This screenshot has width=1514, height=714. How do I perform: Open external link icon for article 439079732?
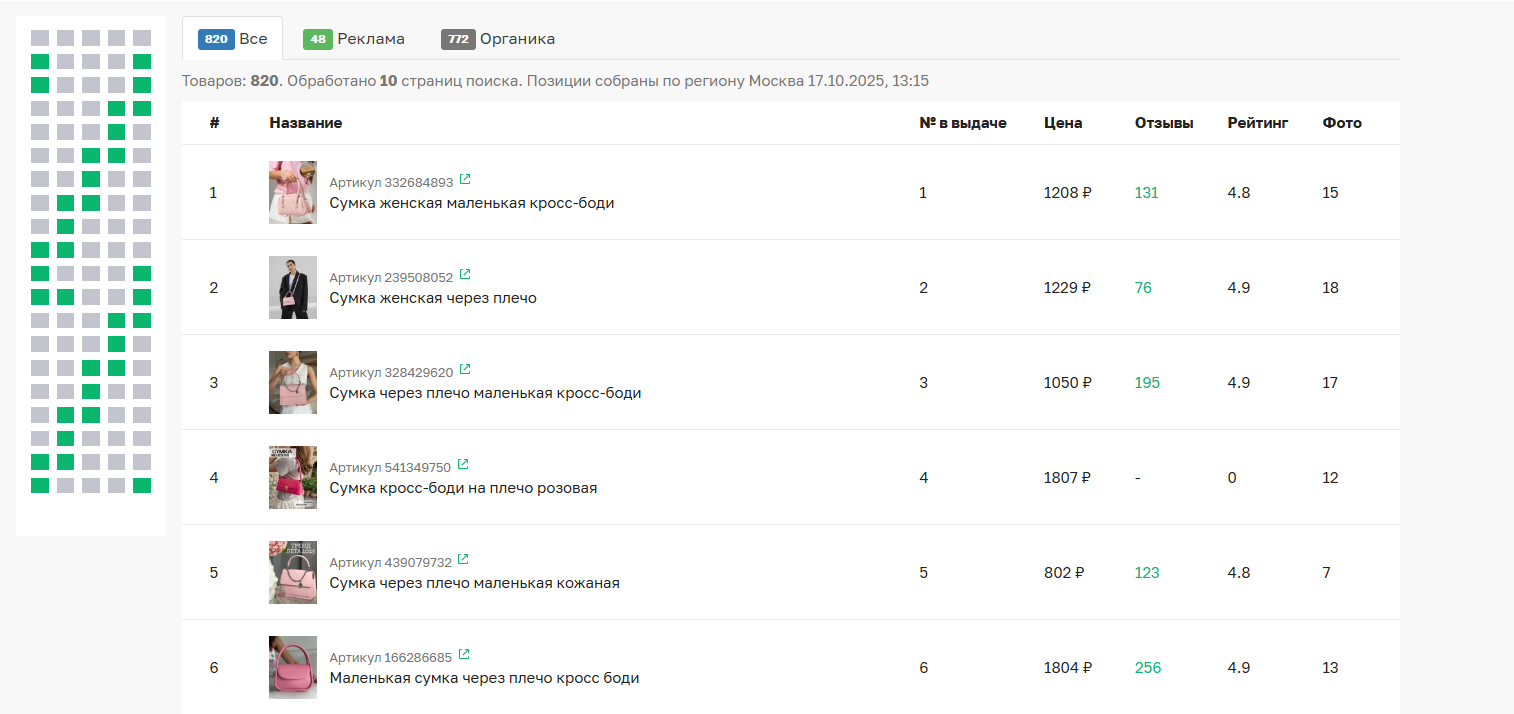463,561
